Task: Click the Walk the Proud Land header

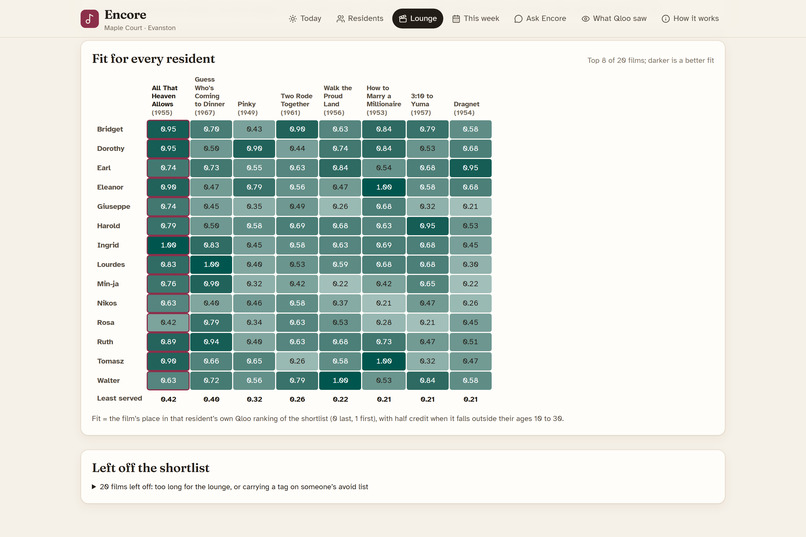Action: click(338, 100)
